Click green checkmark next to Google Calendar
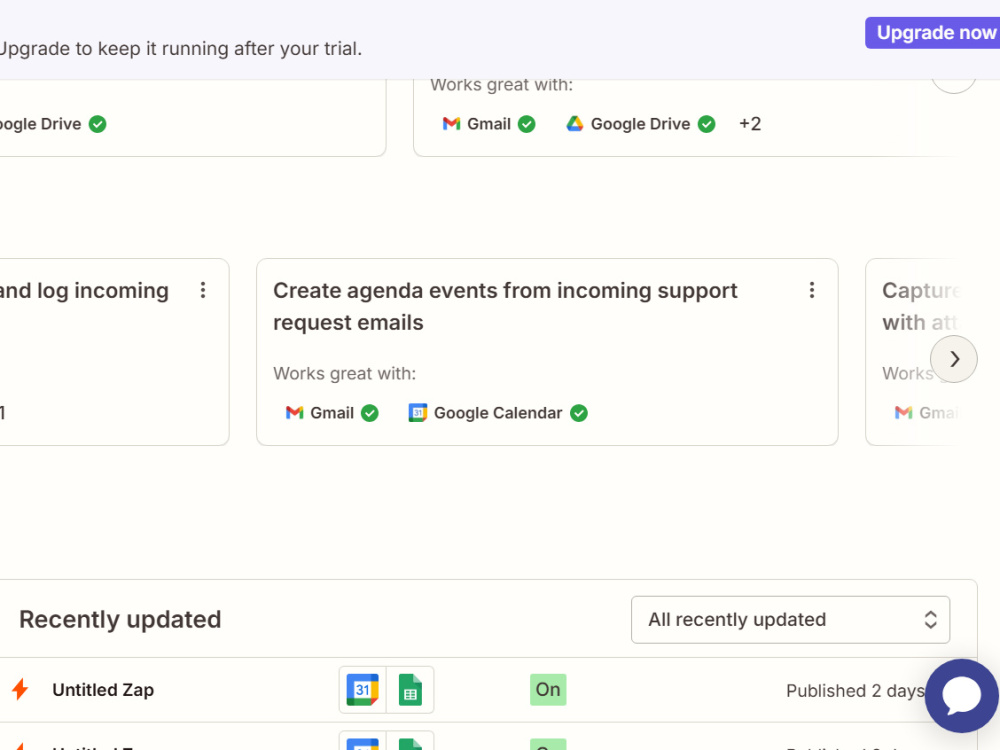Viewport: 1000px width, 750px height. click(x=578, y=413)
